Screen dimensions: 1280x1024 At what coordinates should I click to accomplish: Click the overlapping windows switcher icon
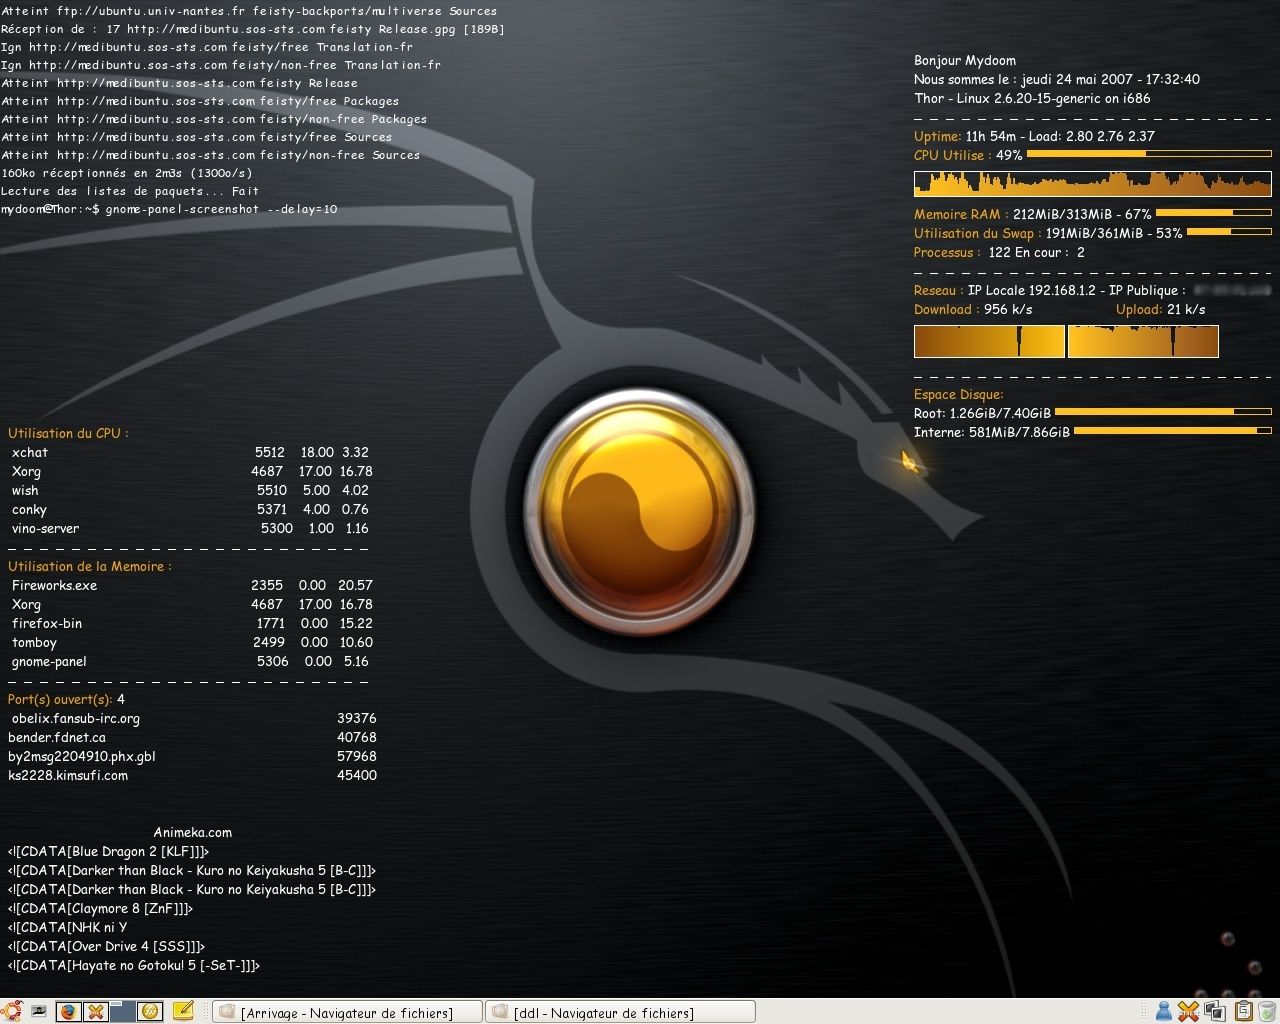pyautogui.click(x=1215, y=1011)
